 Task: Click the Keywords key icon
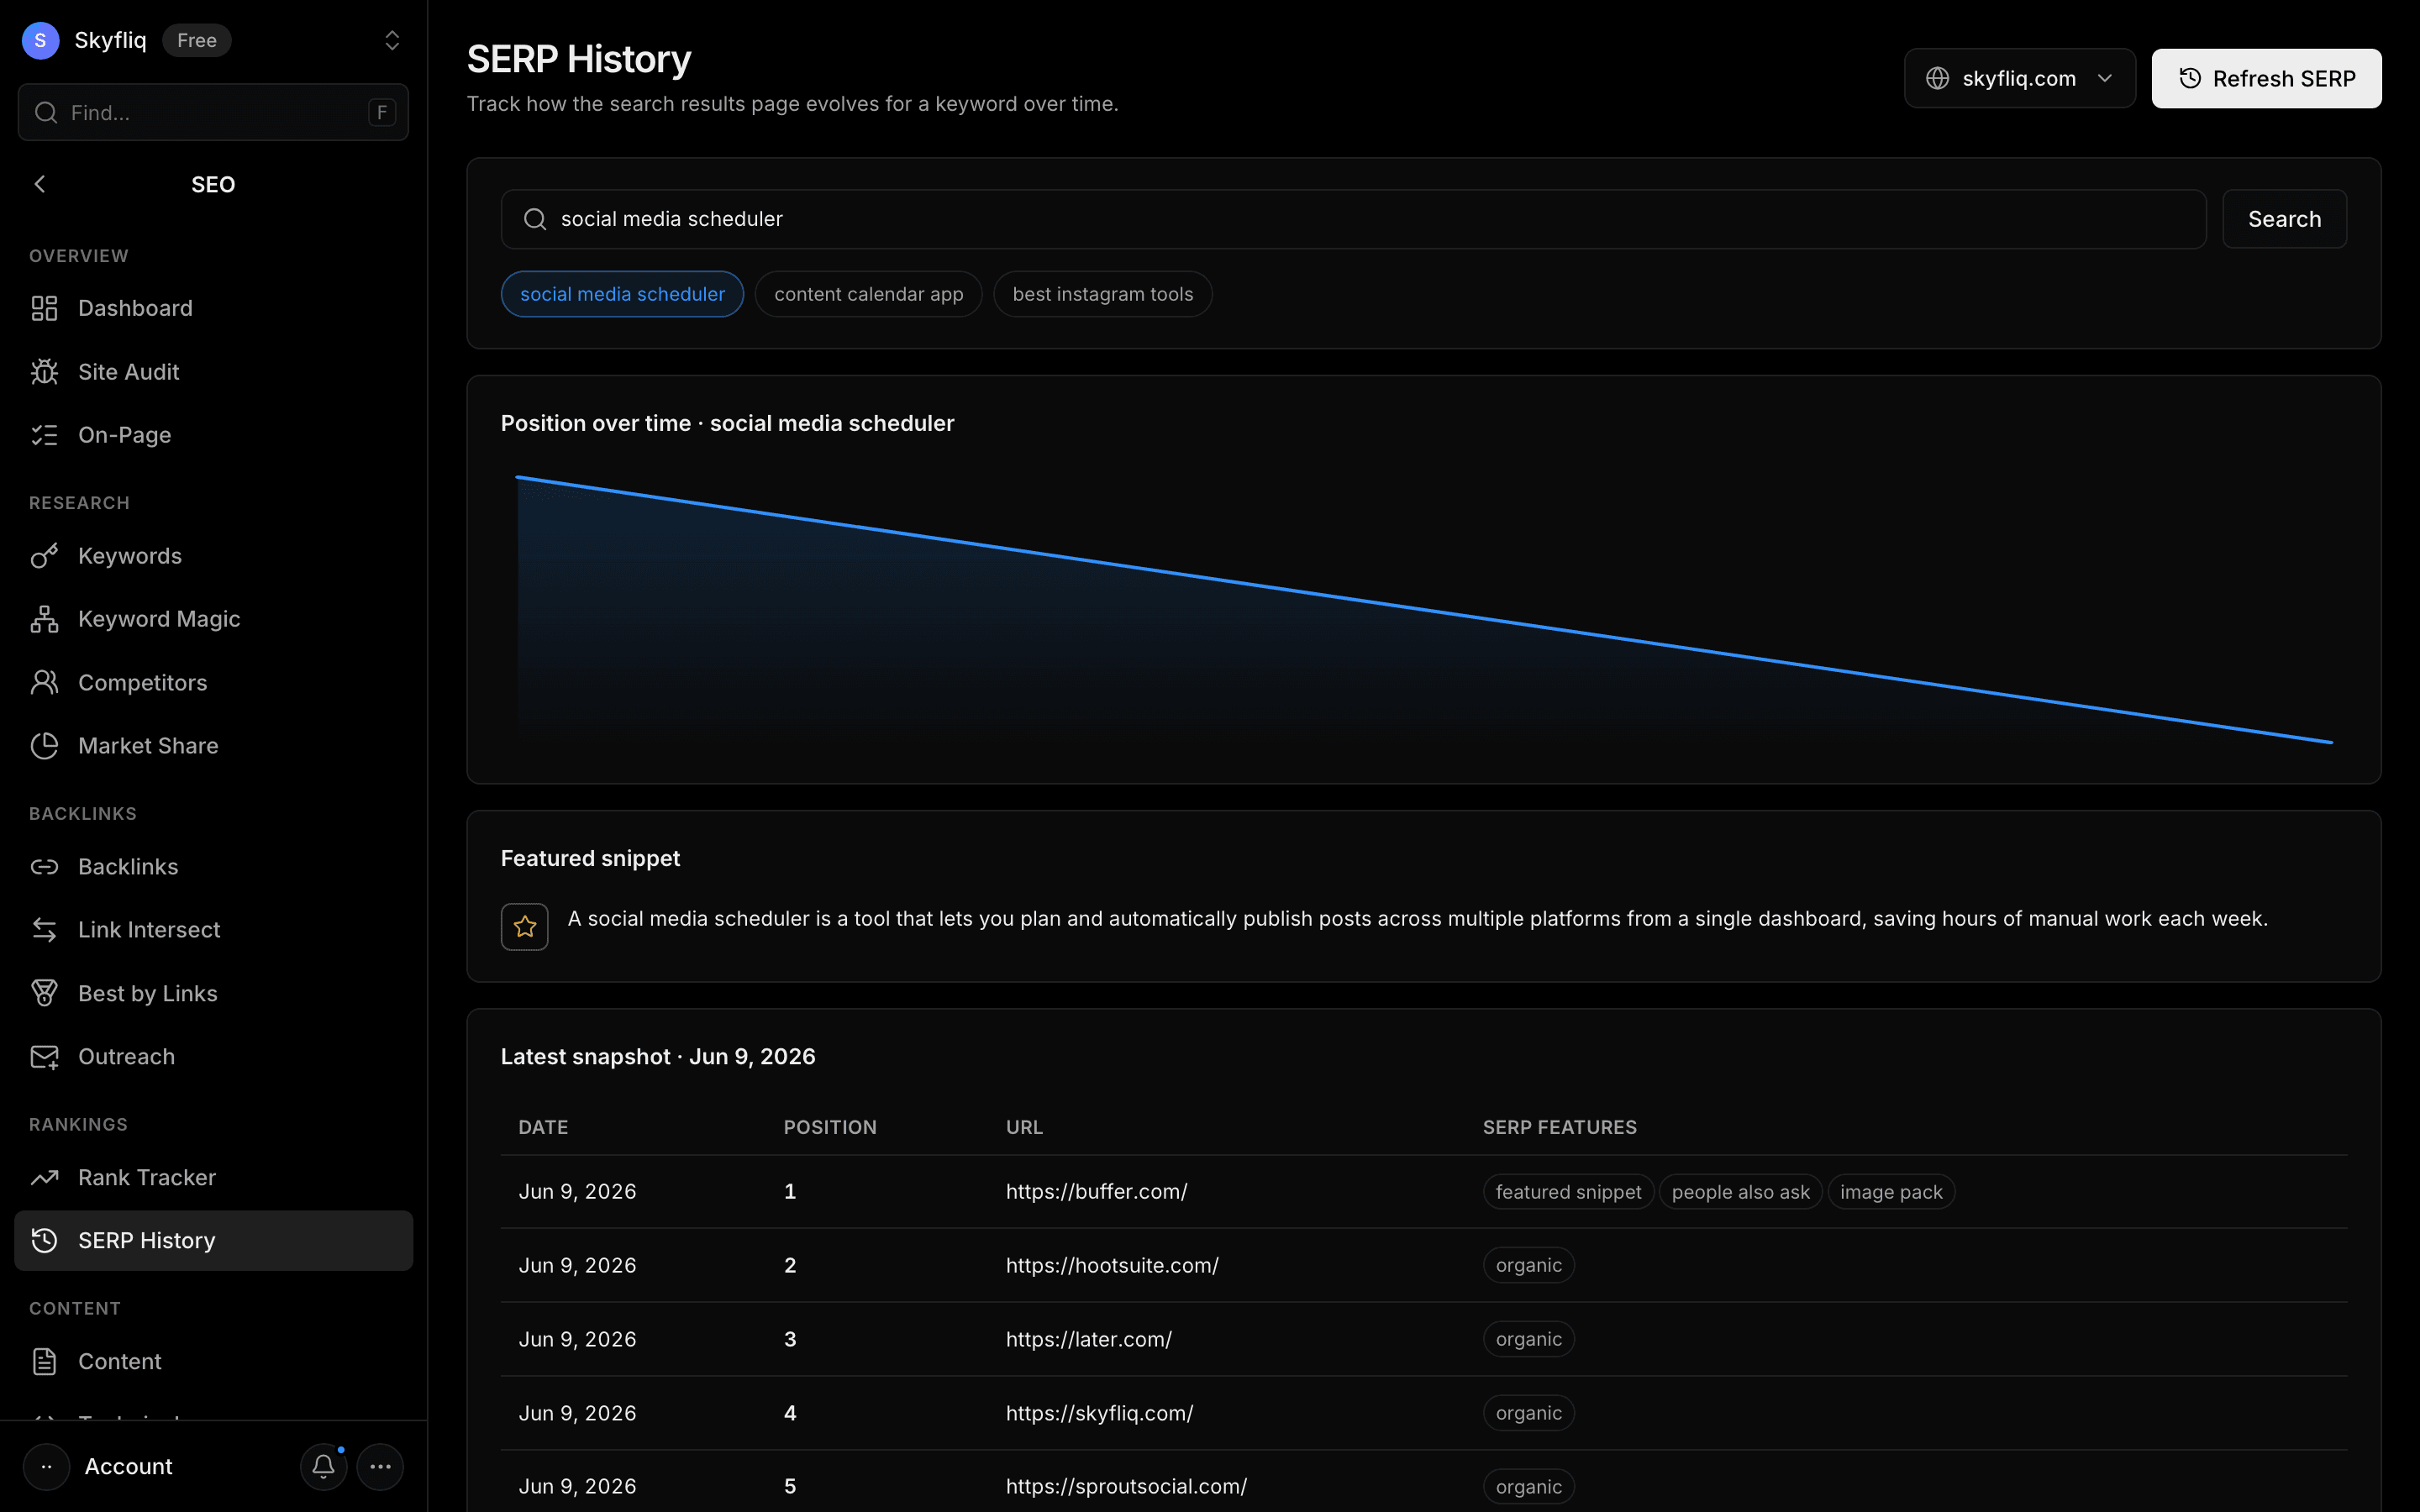point(44,556)
